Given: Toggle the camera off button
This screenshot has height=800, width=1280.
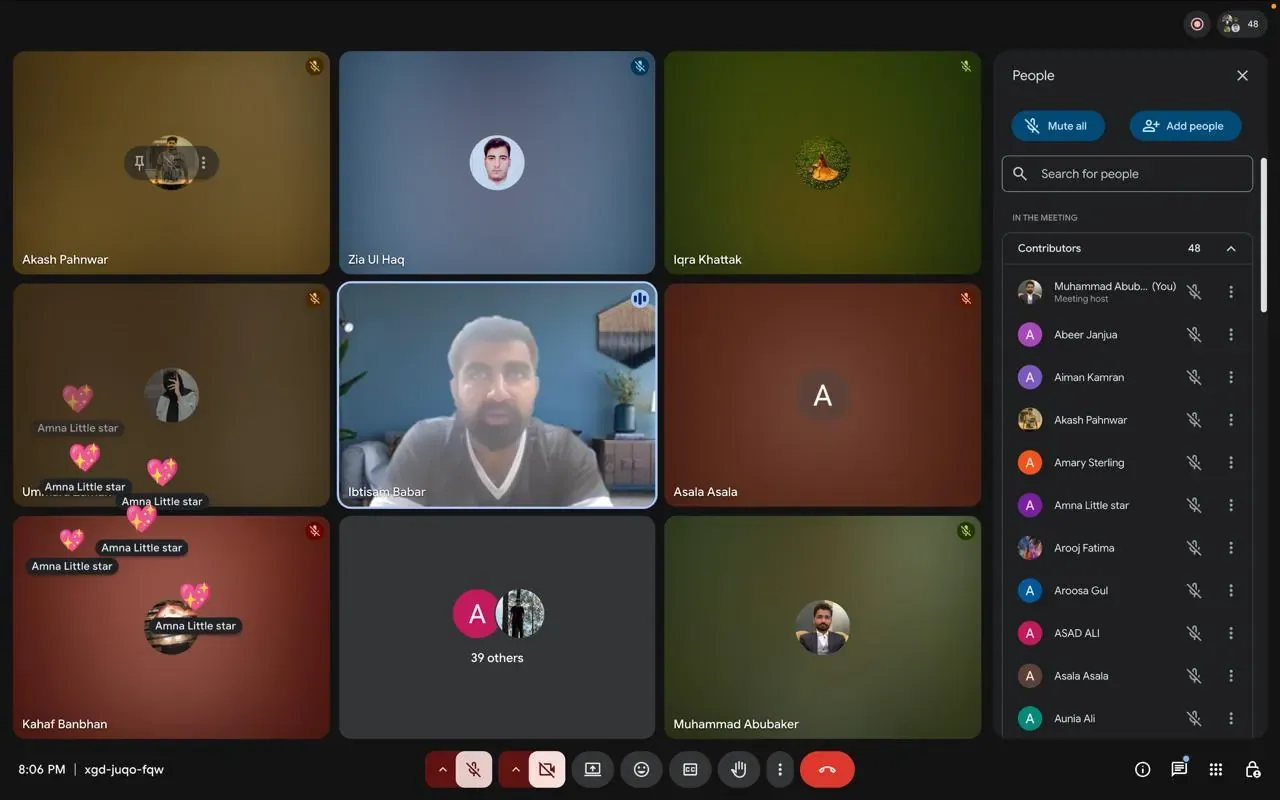Looking at the screenshot, I should [x=547, y=769].
